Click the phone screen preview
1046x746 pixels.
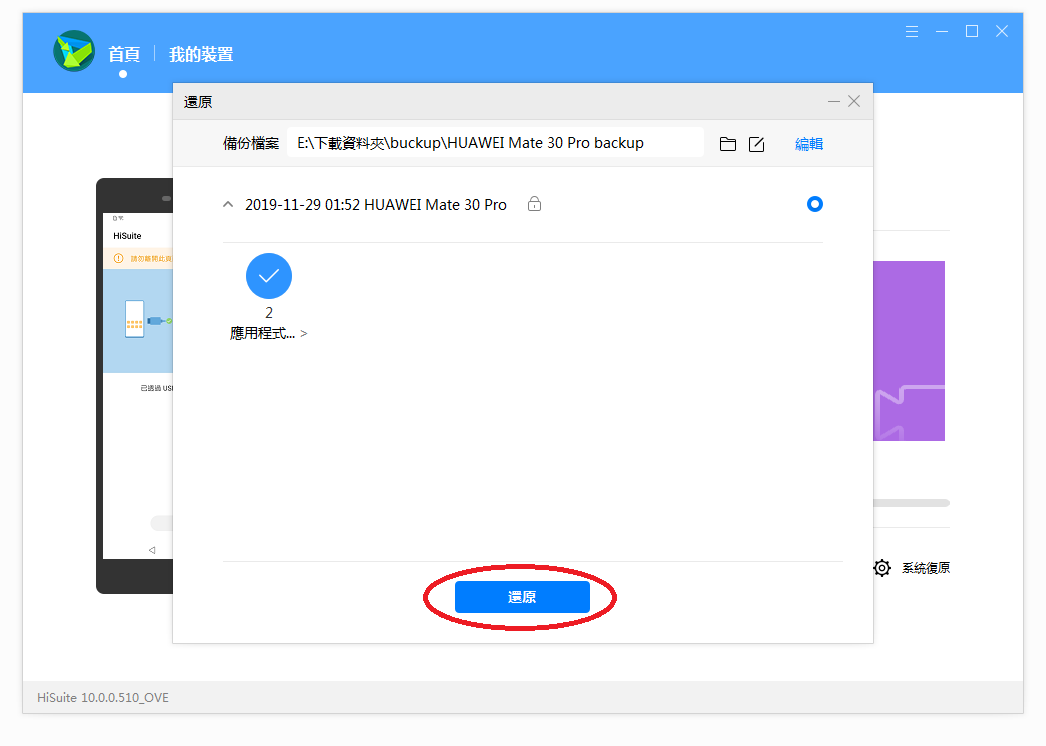(x=138, y=386)
